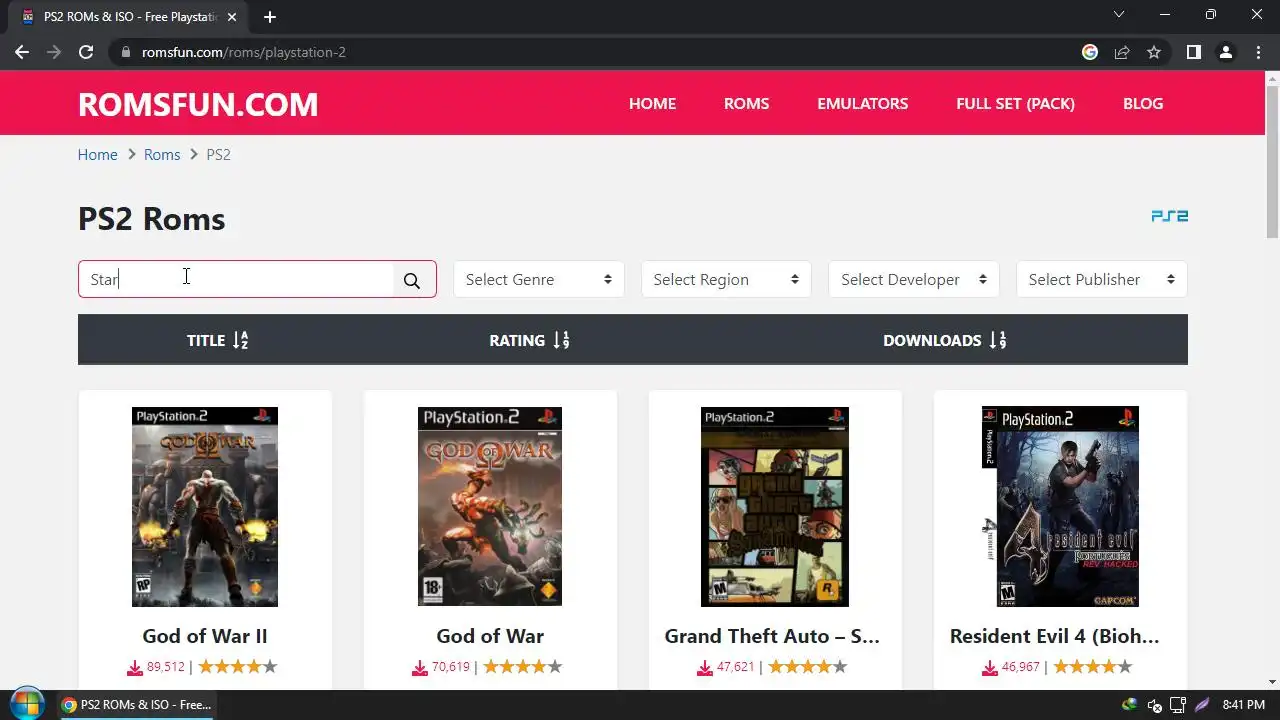Screen dimensions: 1280x720
Task: Click the download icon under God of War II
Action: coord(134,667)
